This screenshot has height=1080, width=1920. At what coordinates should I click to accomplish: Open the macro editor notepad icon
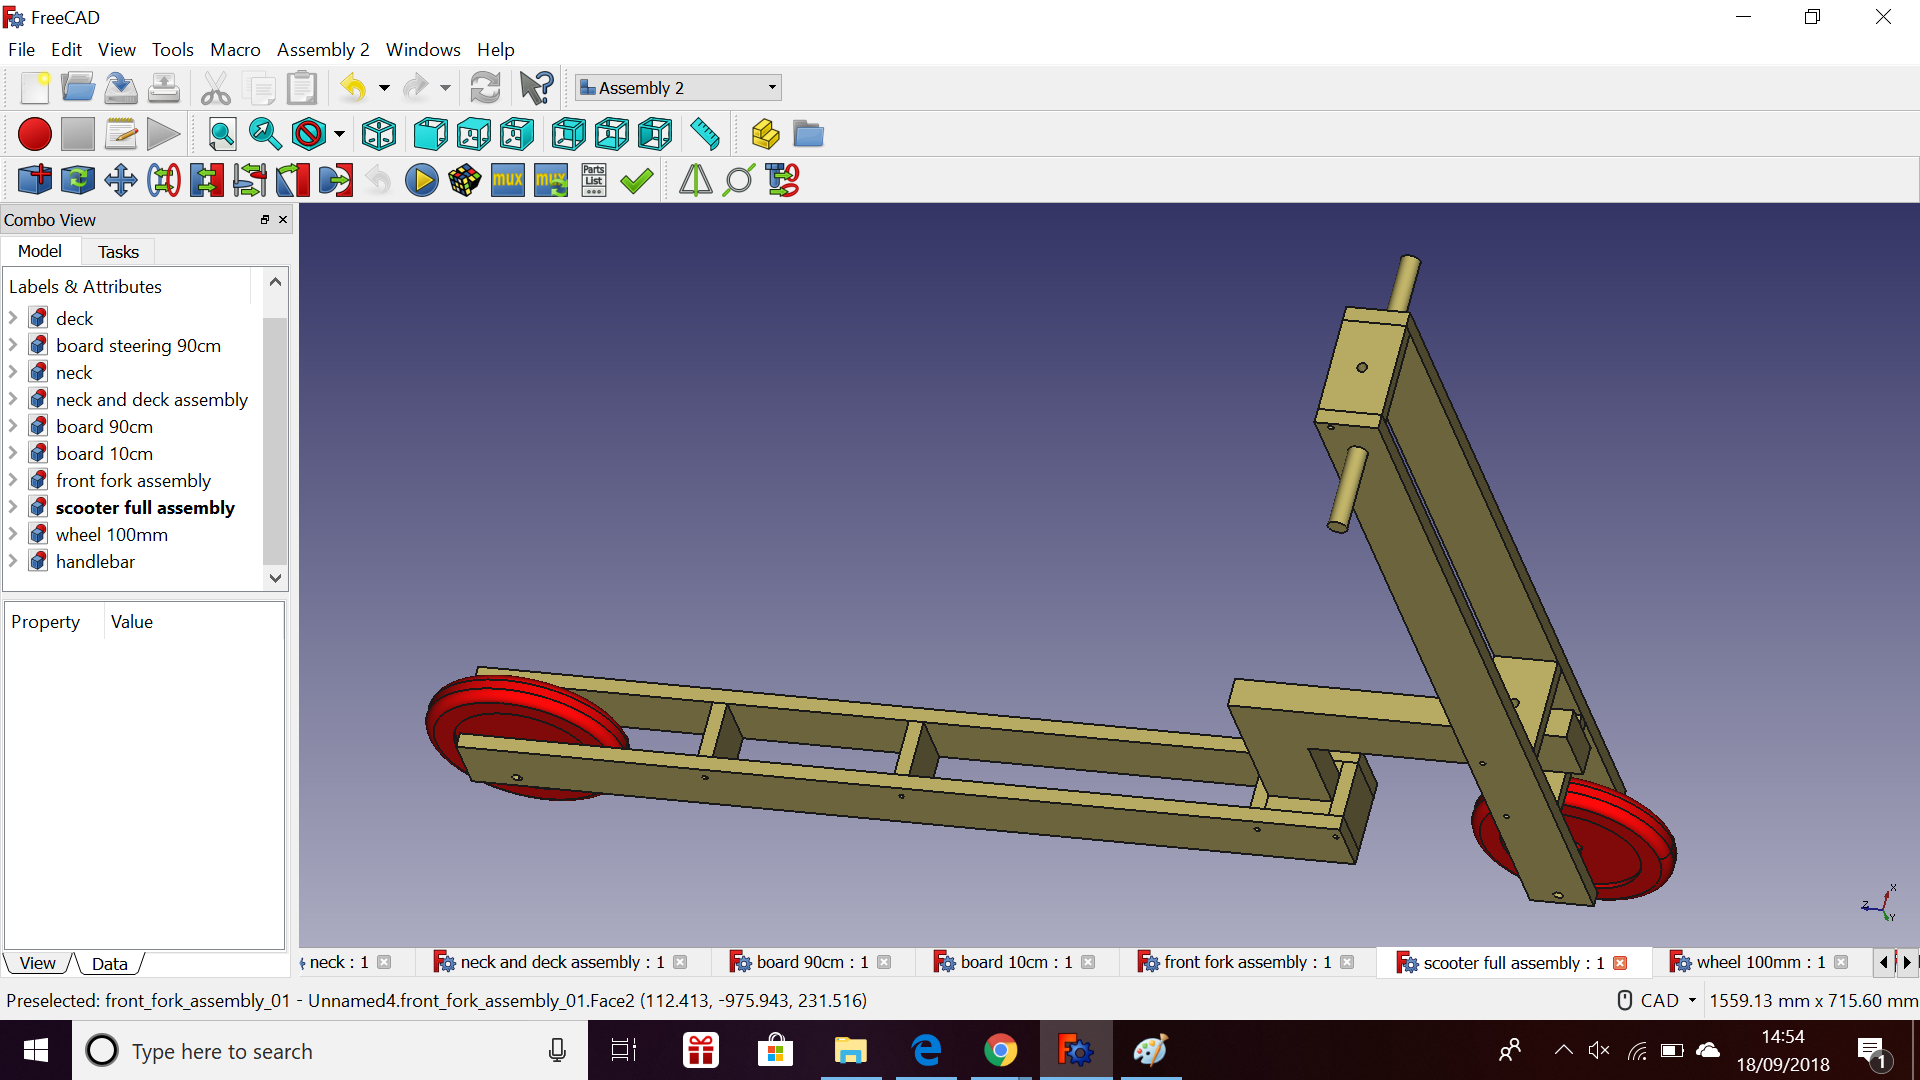click(x=121, y=134)
